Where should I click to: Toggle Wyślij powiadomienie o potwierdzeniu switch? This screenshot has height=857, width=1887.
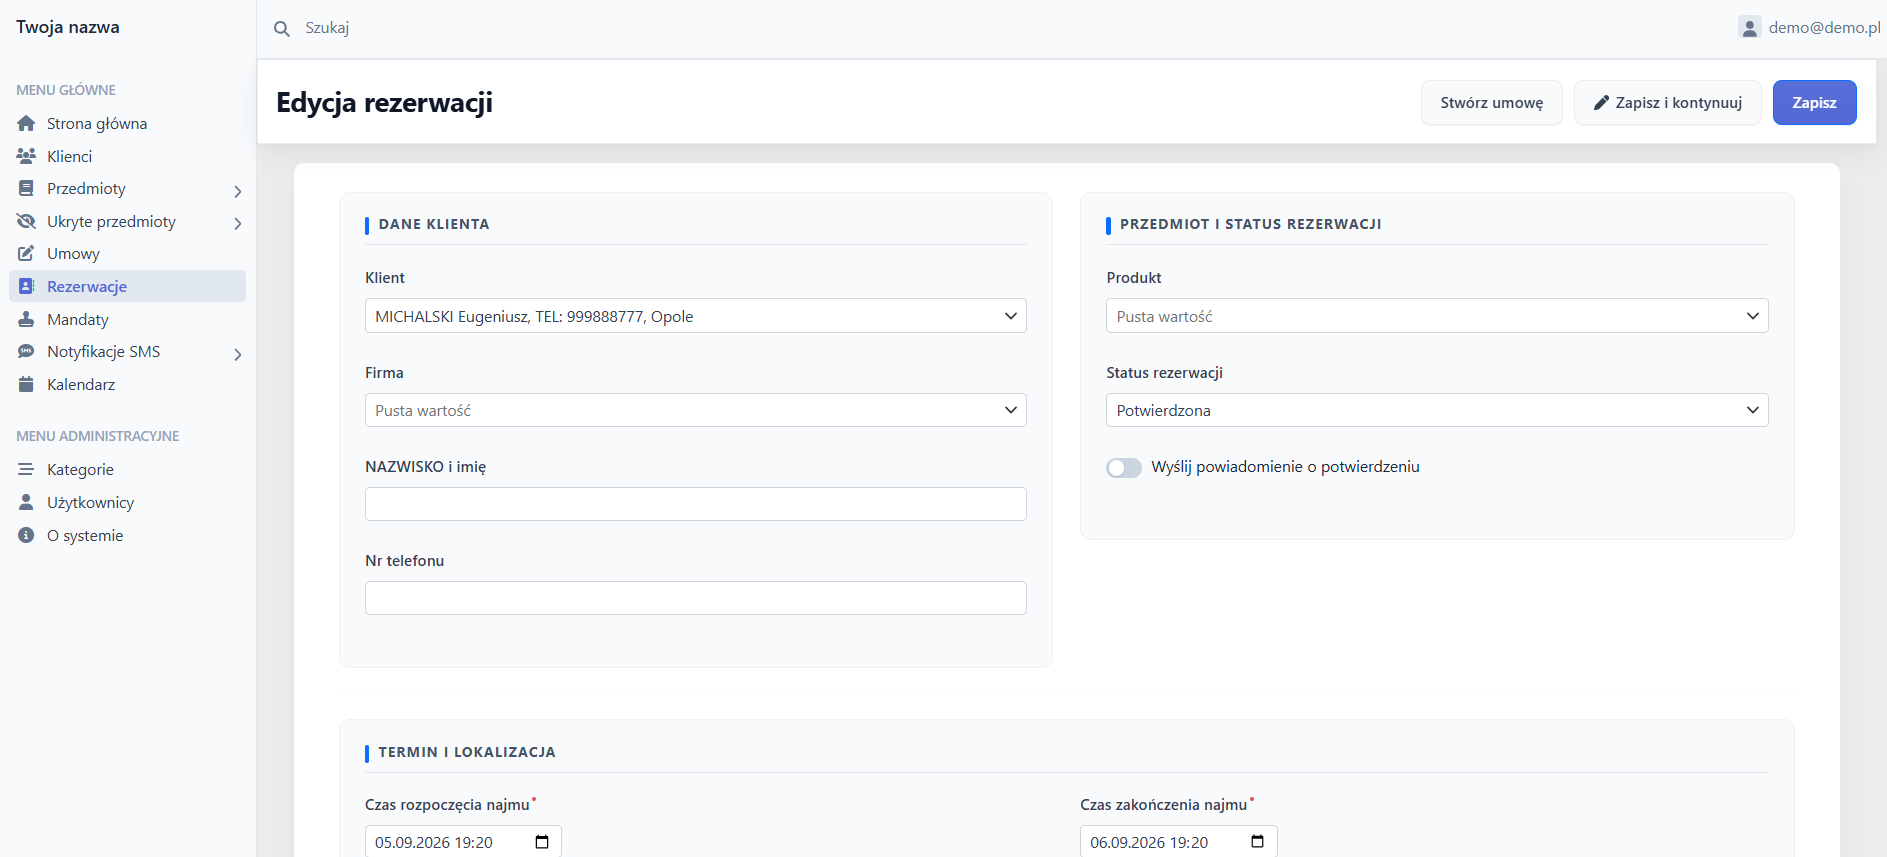(x=1124, y=467)
